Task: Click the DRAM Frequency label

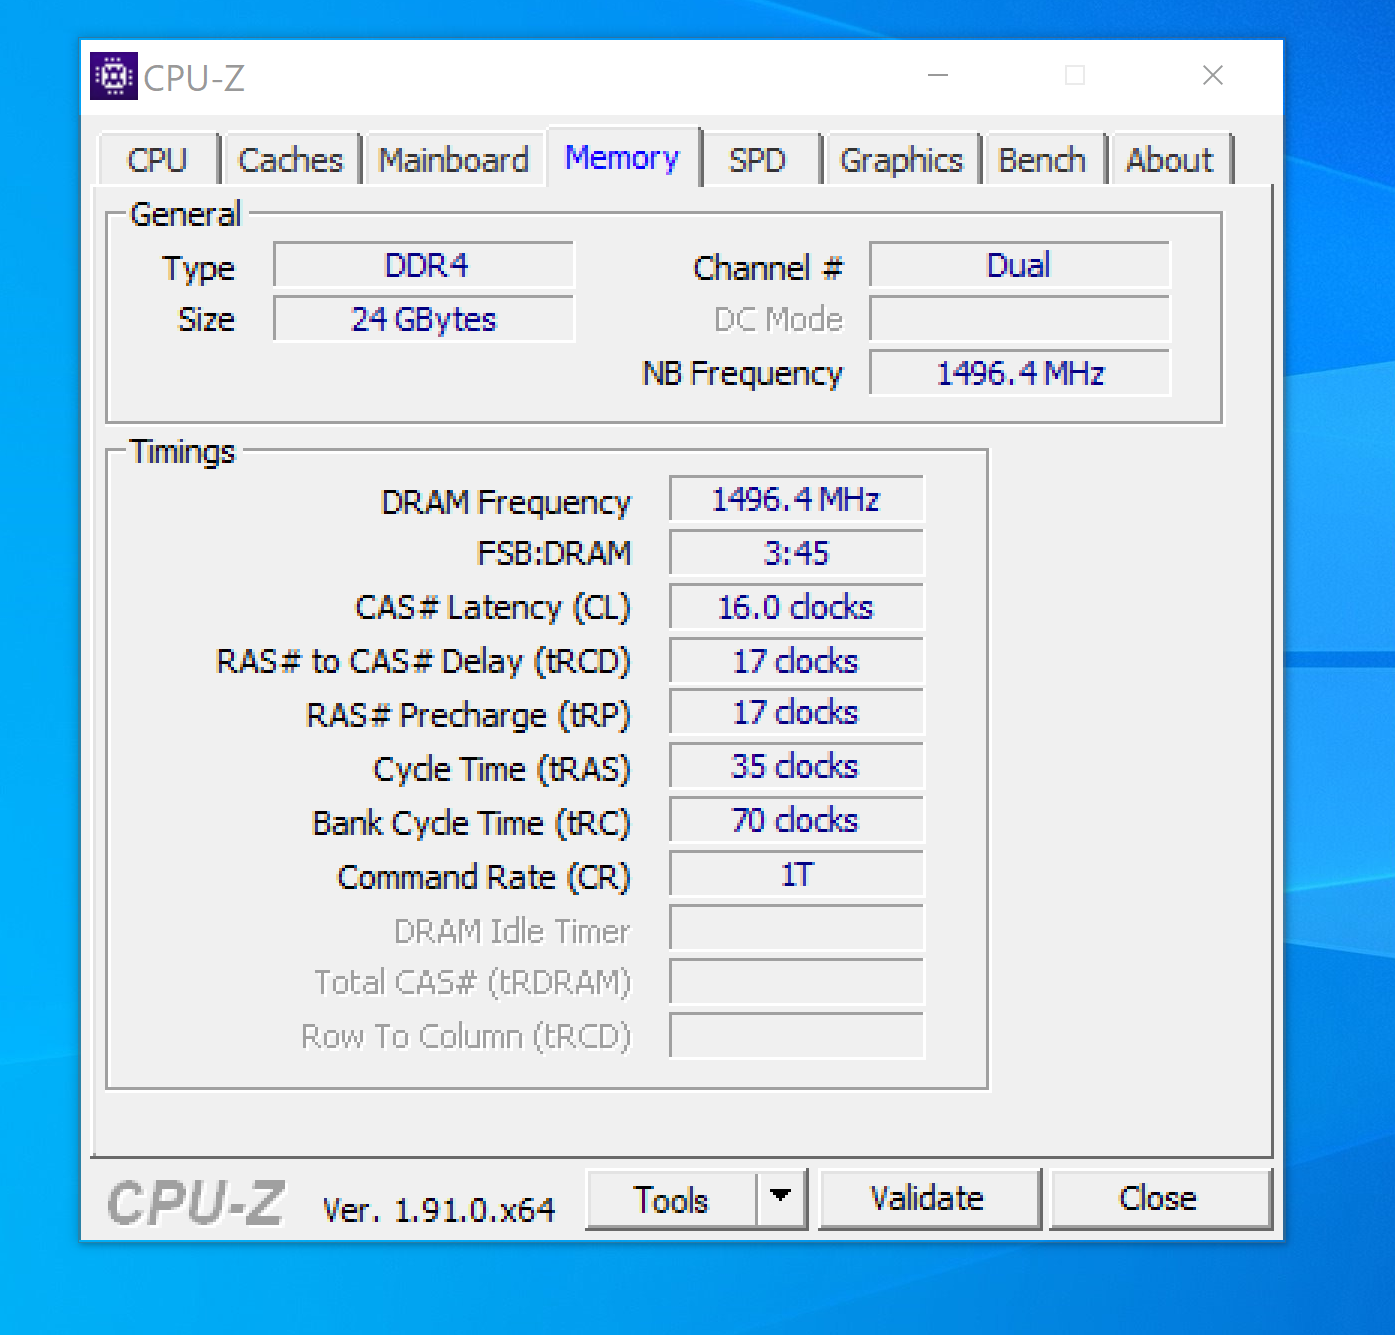Action: (506, 502)
